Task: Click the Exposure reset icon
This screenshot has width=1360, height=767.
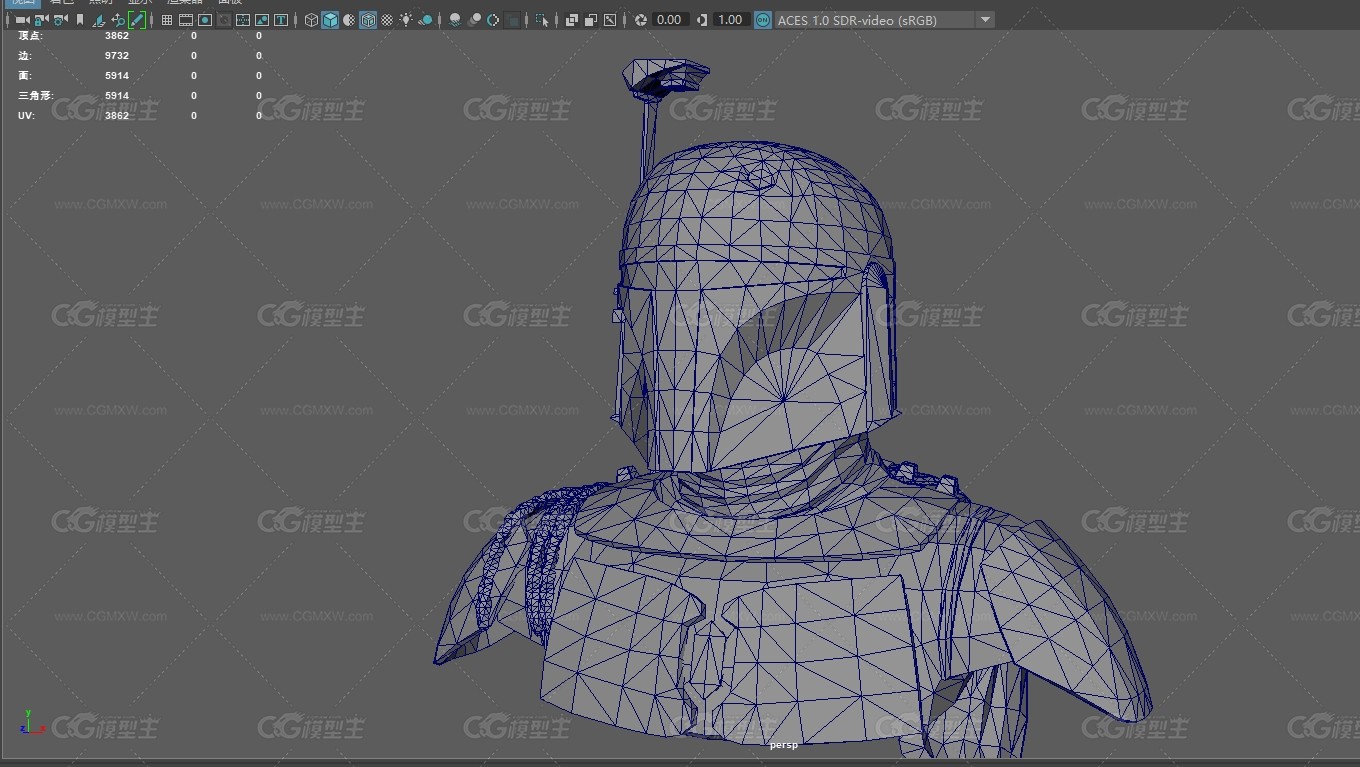Action: click(641, 20)
